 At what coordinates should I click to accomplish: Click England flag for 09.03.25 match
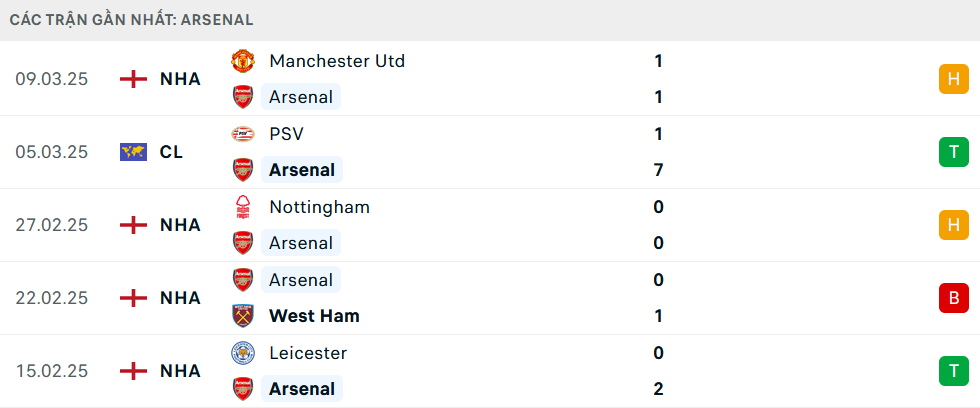point(133,79)
